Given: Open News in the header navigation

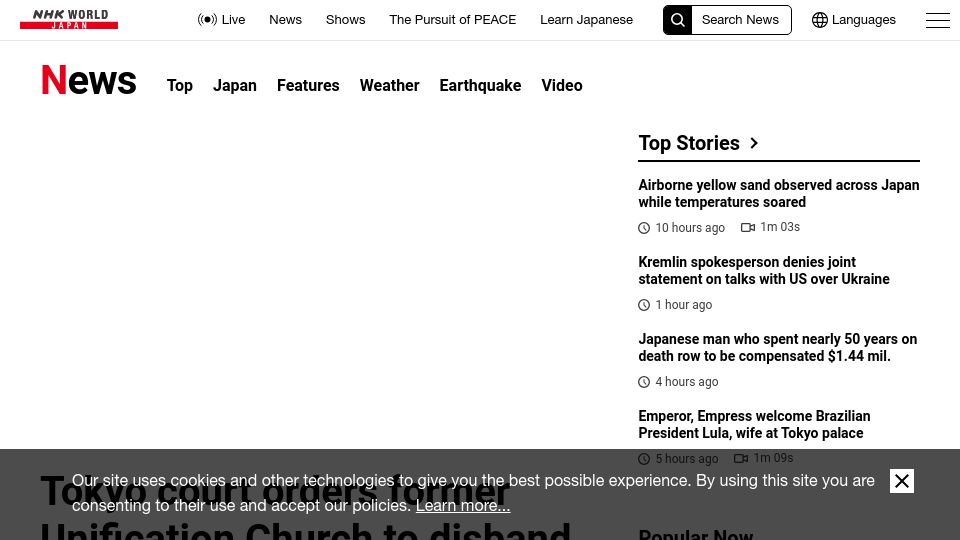Looking at the screenshot, I should click(285, 20).
